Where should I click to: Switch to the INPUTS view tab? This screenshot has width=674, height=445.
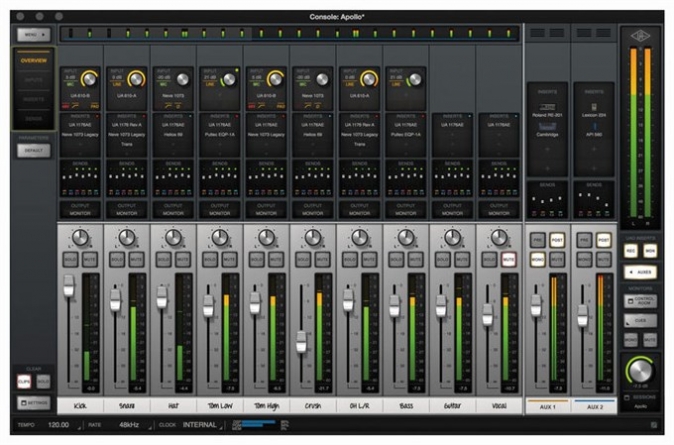(34, 80)
